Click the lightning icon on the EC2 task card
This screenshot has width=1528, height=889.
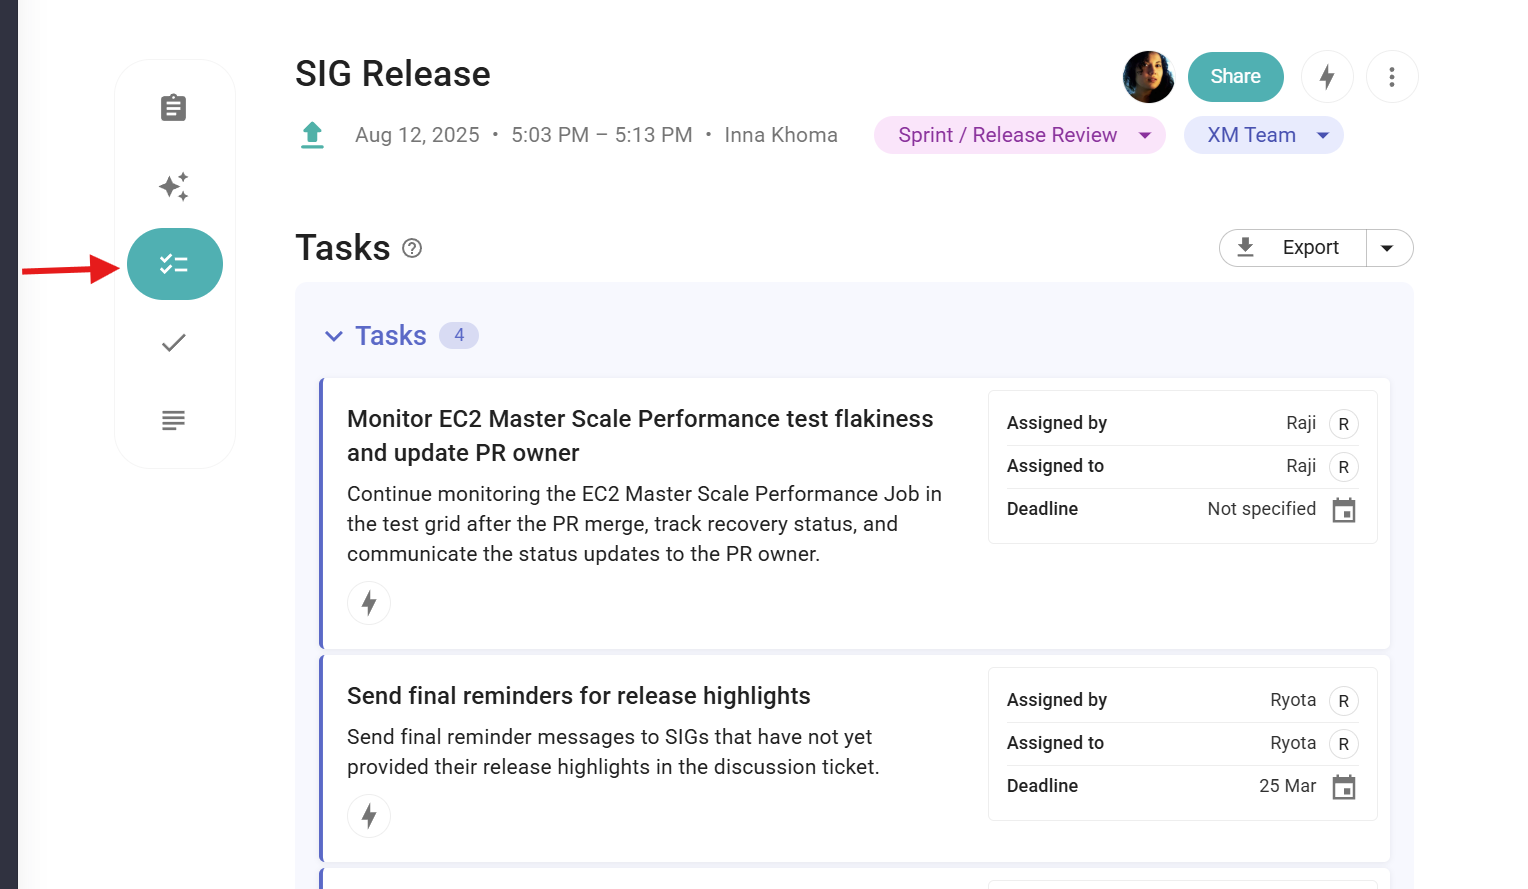[369, 603]
